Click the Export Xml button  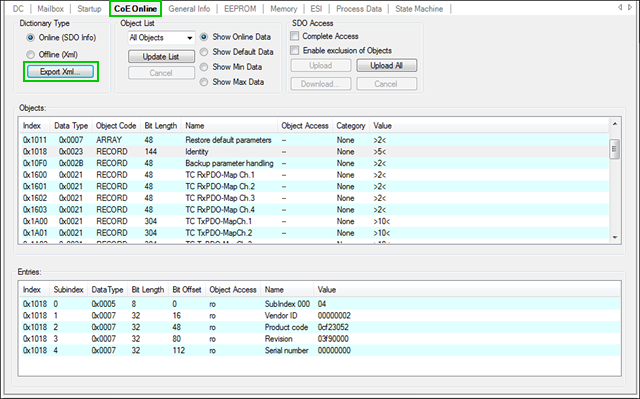pos(60,72)
